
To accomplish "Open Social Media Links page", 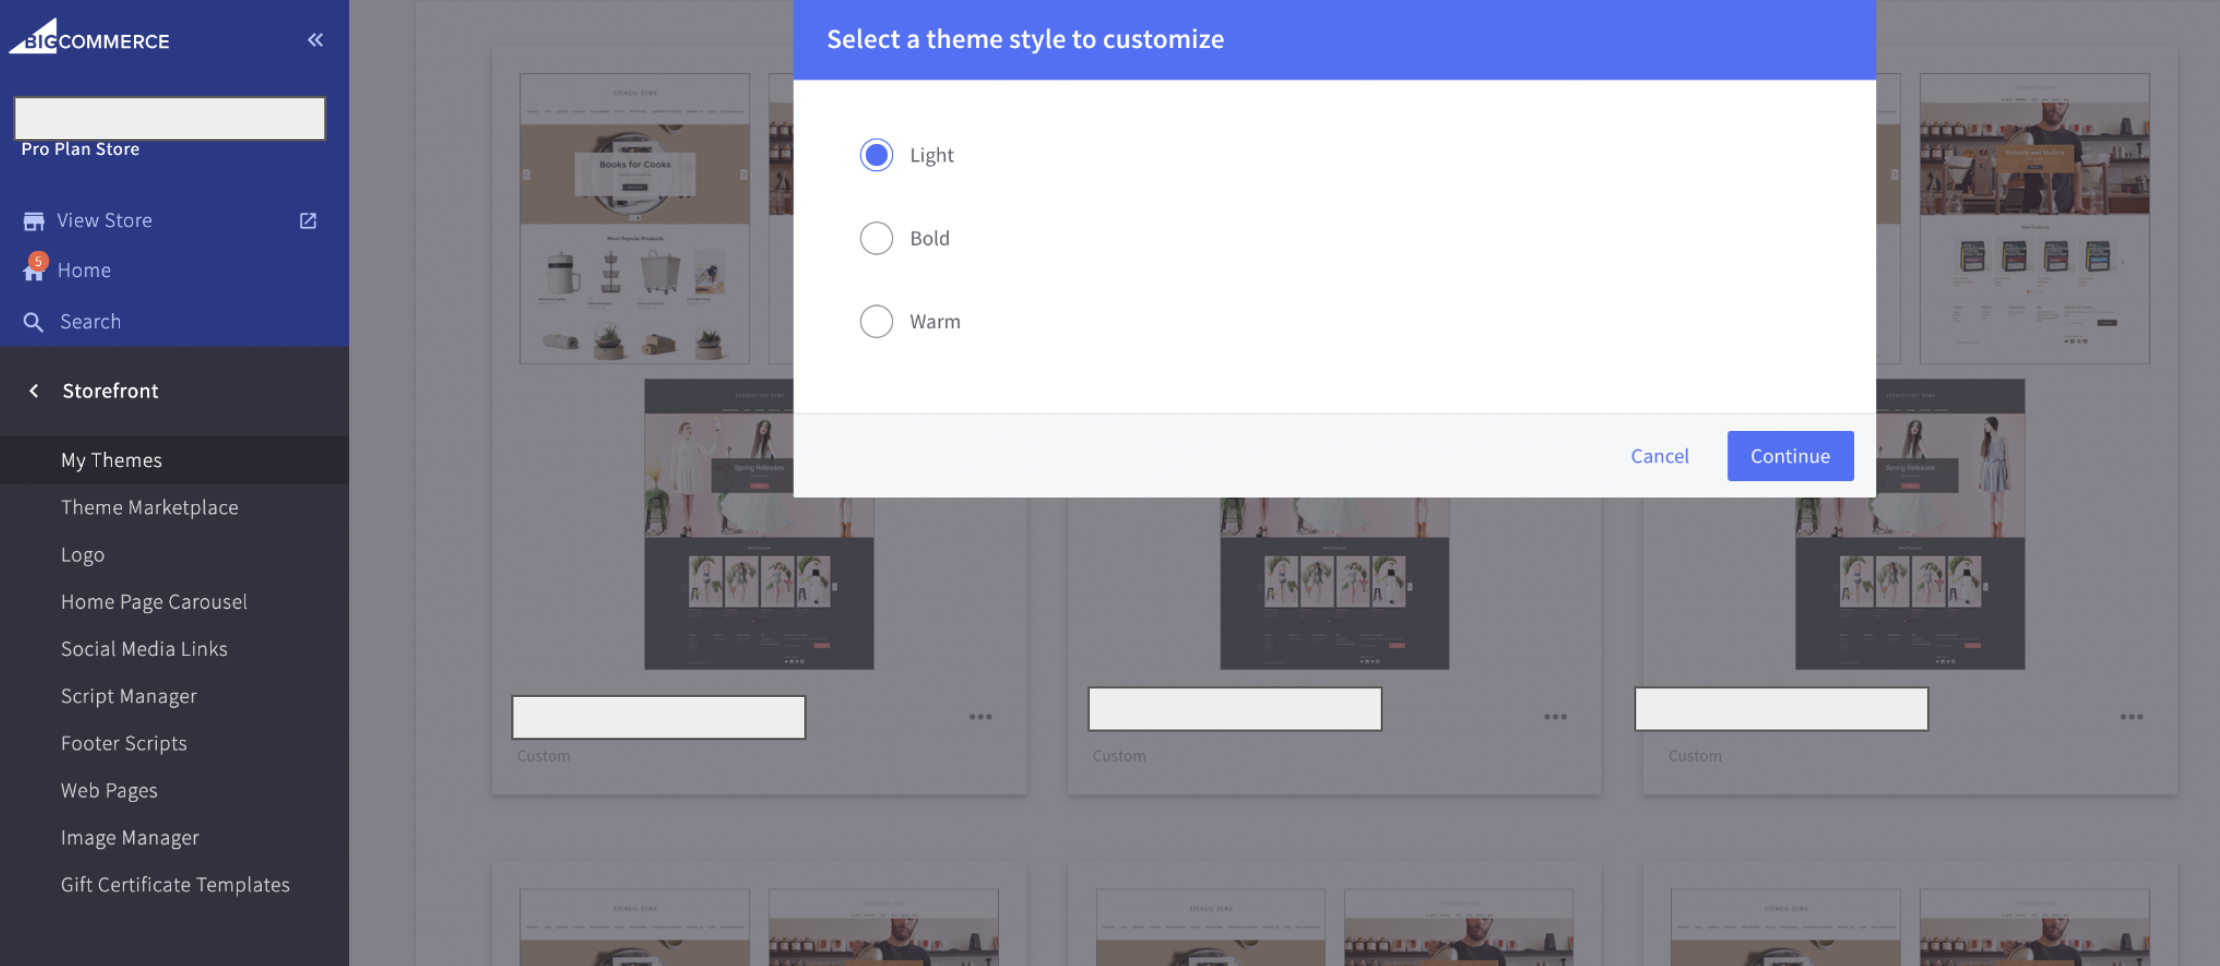I will click(144, 649).
